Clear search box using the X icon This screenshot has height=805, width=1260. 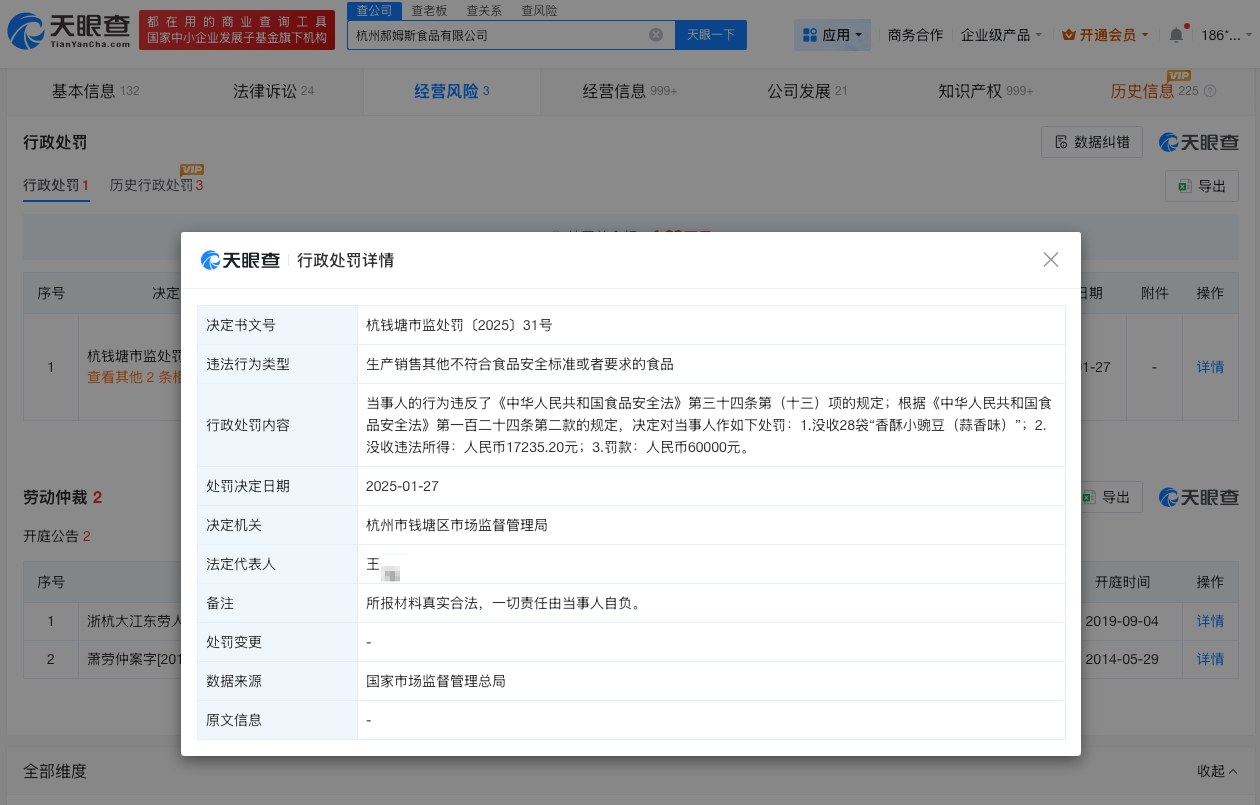[x=656, y=34]
